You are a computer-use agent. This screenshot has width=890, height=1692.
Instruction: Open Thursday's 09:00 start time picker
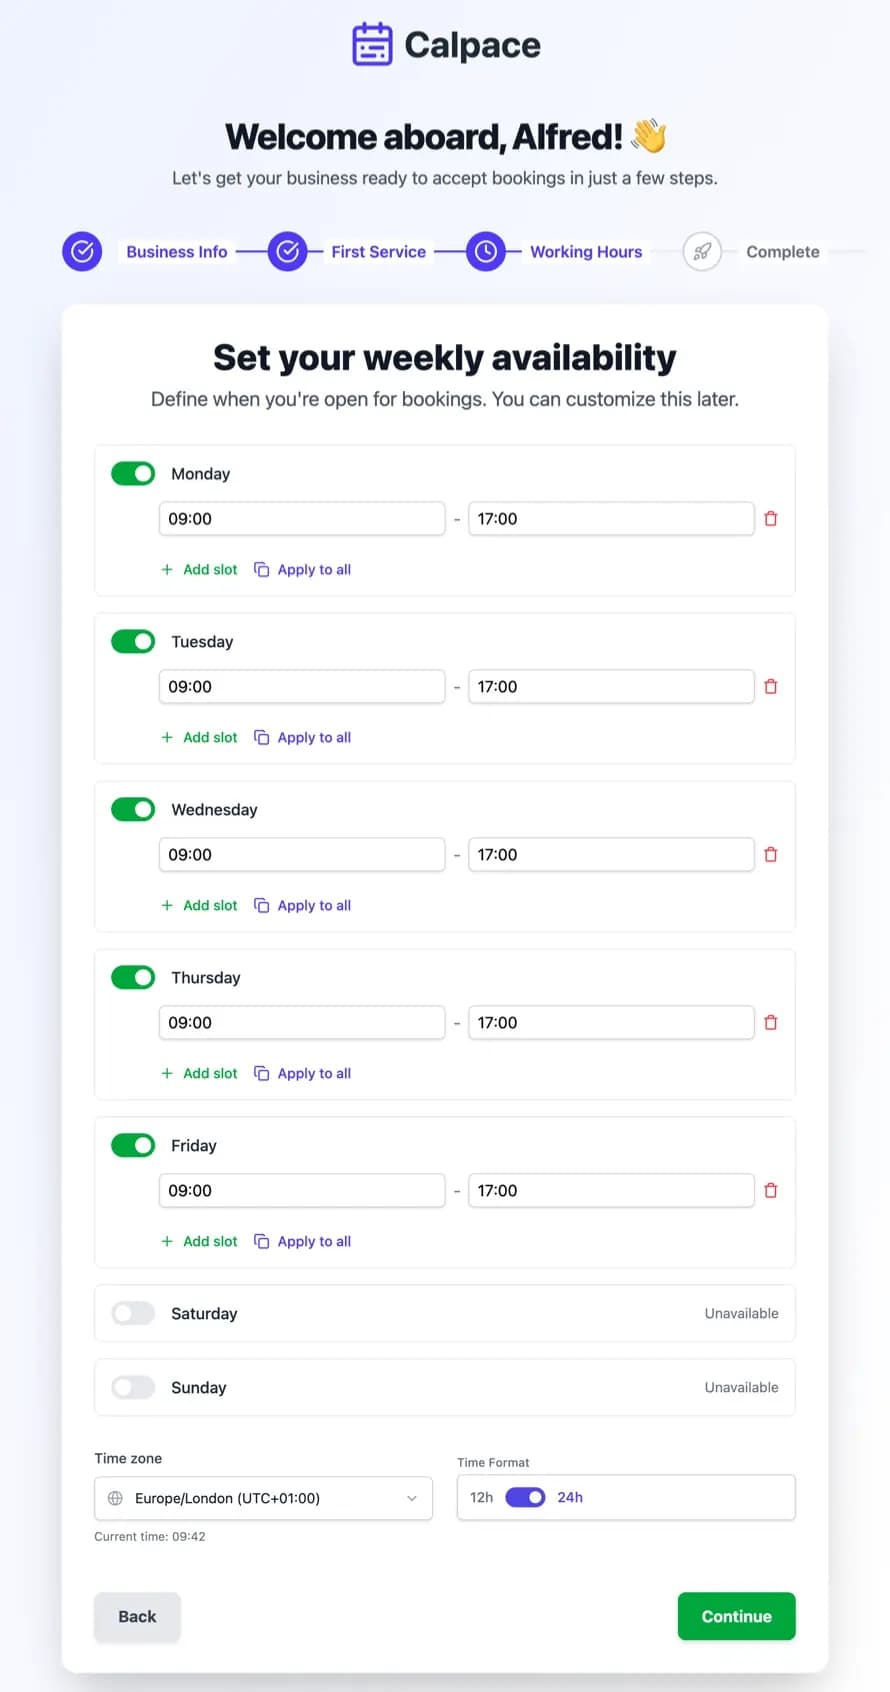[x=301, y=1023]
